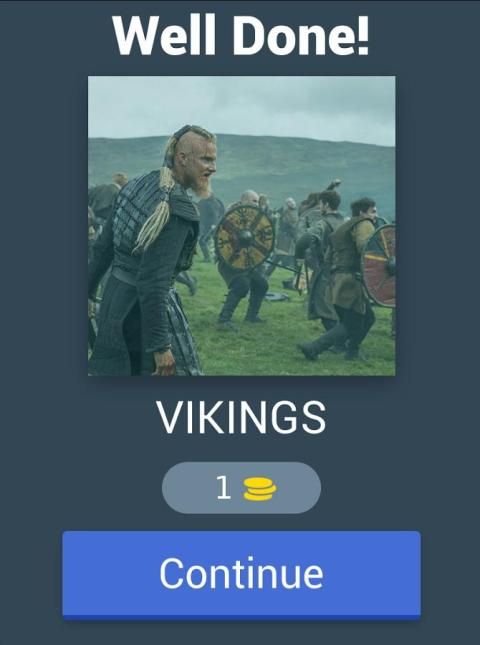Click the letter V in VIKINGS

pos(168,418)
